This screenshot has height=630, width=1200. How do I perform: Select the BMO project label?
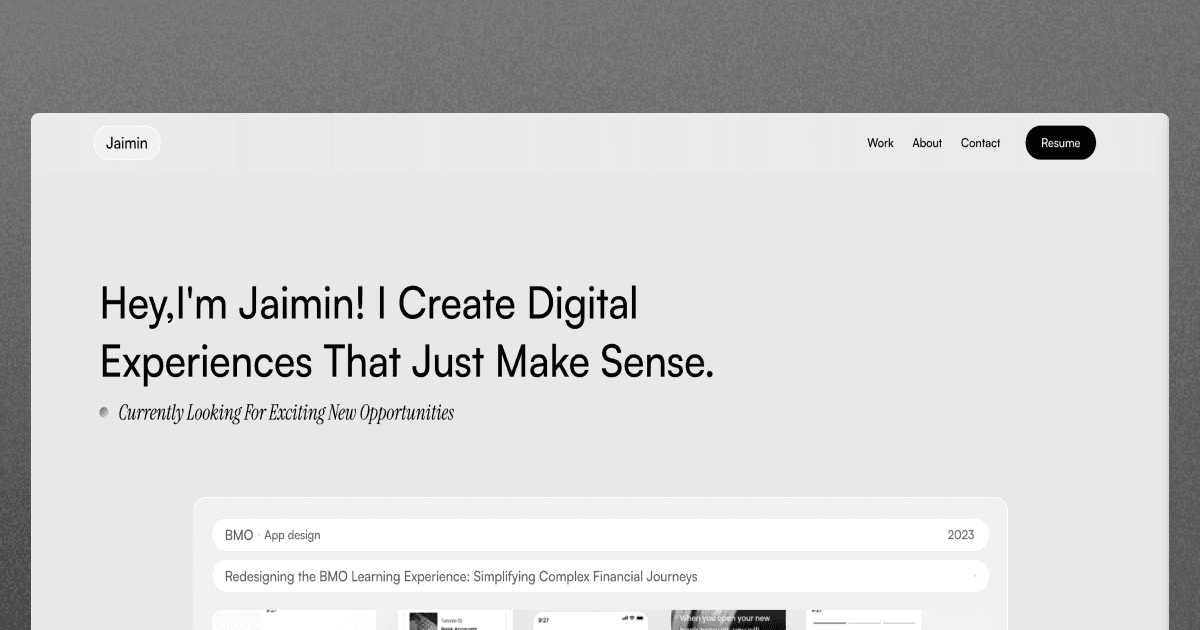(x=238, y=535)
